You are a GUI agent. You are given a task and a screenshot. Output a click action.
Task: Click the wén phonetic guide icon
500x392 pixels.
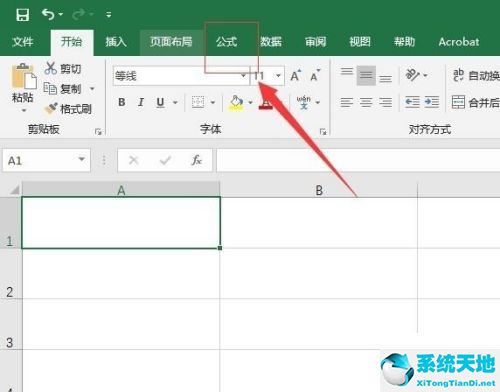[304, 102]
